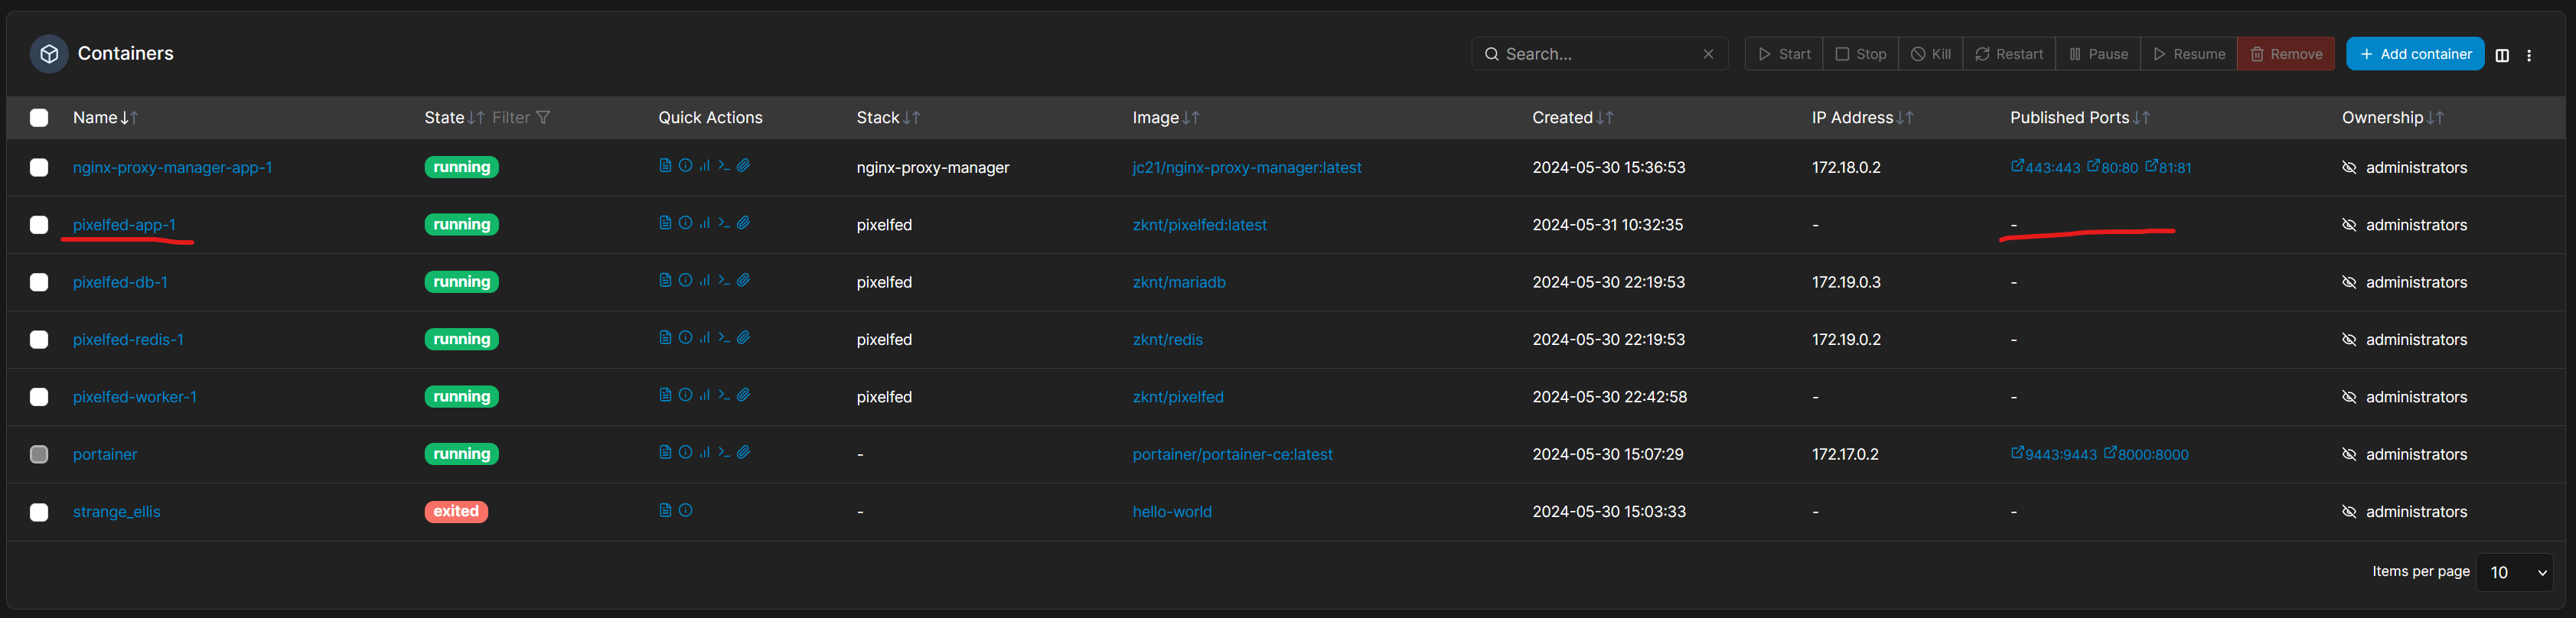The height and width of the screenshot is (618, 2576).
Task: Select the pixelfed-app-1 checkbox
Action: pyautogui.click(x=39, y=225)
